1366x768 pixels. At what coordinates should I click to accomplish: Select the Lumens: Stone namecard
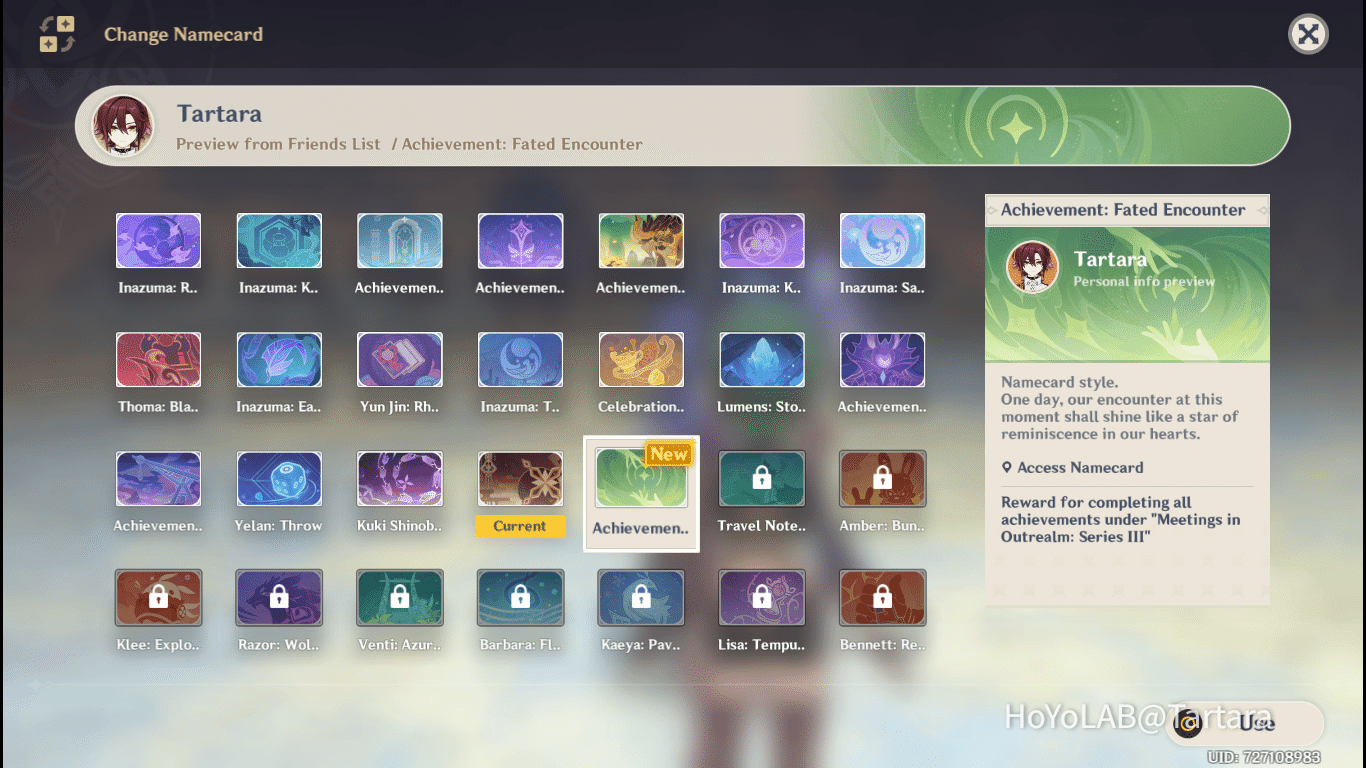[x=761, y=360]
